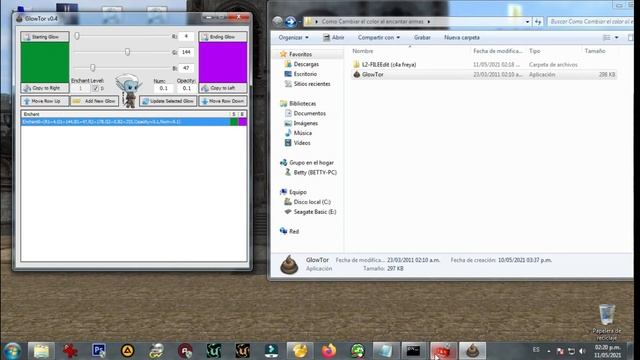Screen dimensions: 640x360
Task: Click the Ending Glow button in GlowTor
Action: (223, 37)
